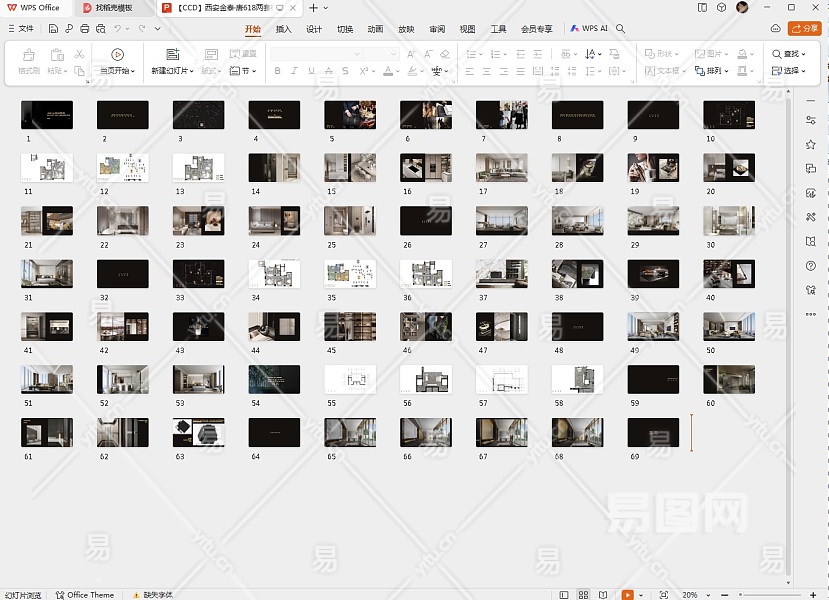Start slideshow from the status bar play button
829x600 pixels.
627,594
